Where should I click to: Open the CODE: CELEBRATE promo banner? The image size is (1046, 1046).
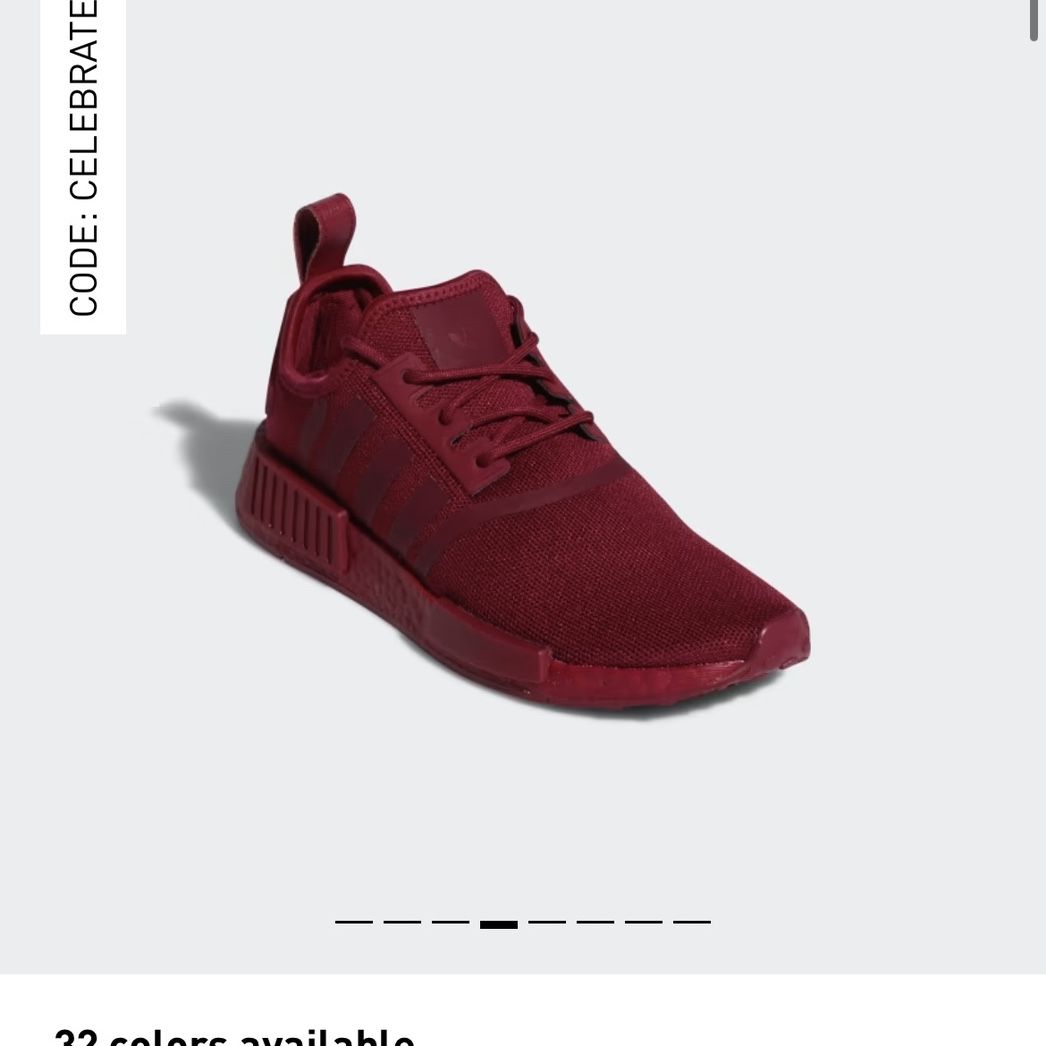pos(83,167)
